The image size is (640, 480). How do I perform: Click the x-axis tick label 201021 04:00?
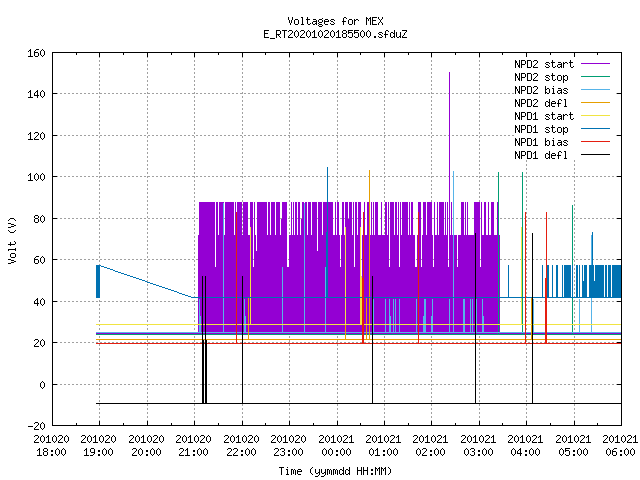525,446
